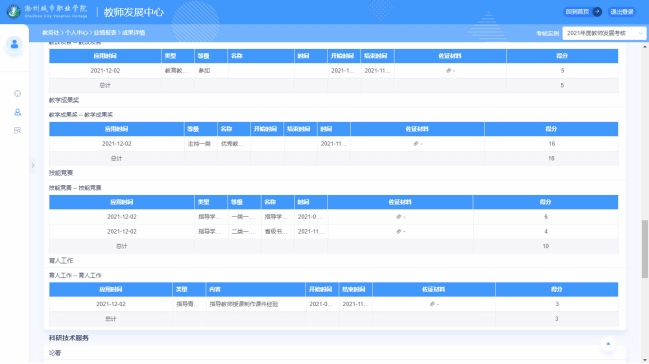
Task: Open attachment paperclip in first table row
Action: (x=448, y=71)
